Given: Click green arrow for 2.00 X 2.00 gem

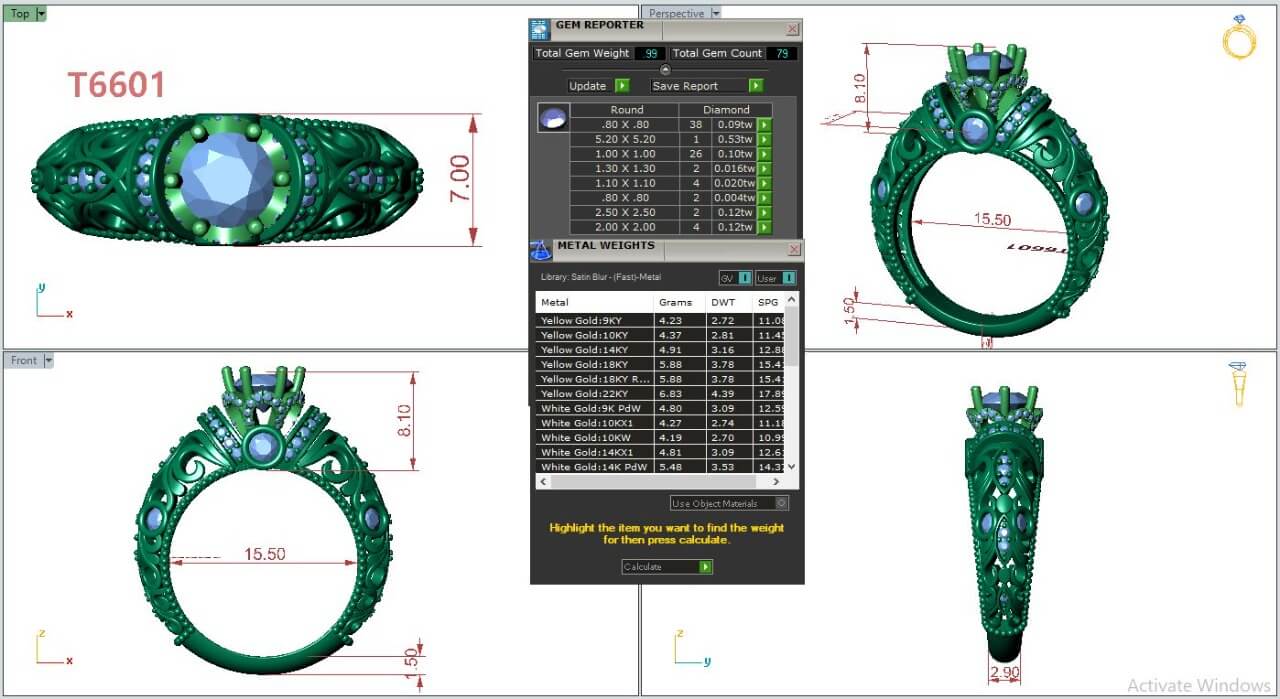Looking at the screenshot, I should click(764, 228).
